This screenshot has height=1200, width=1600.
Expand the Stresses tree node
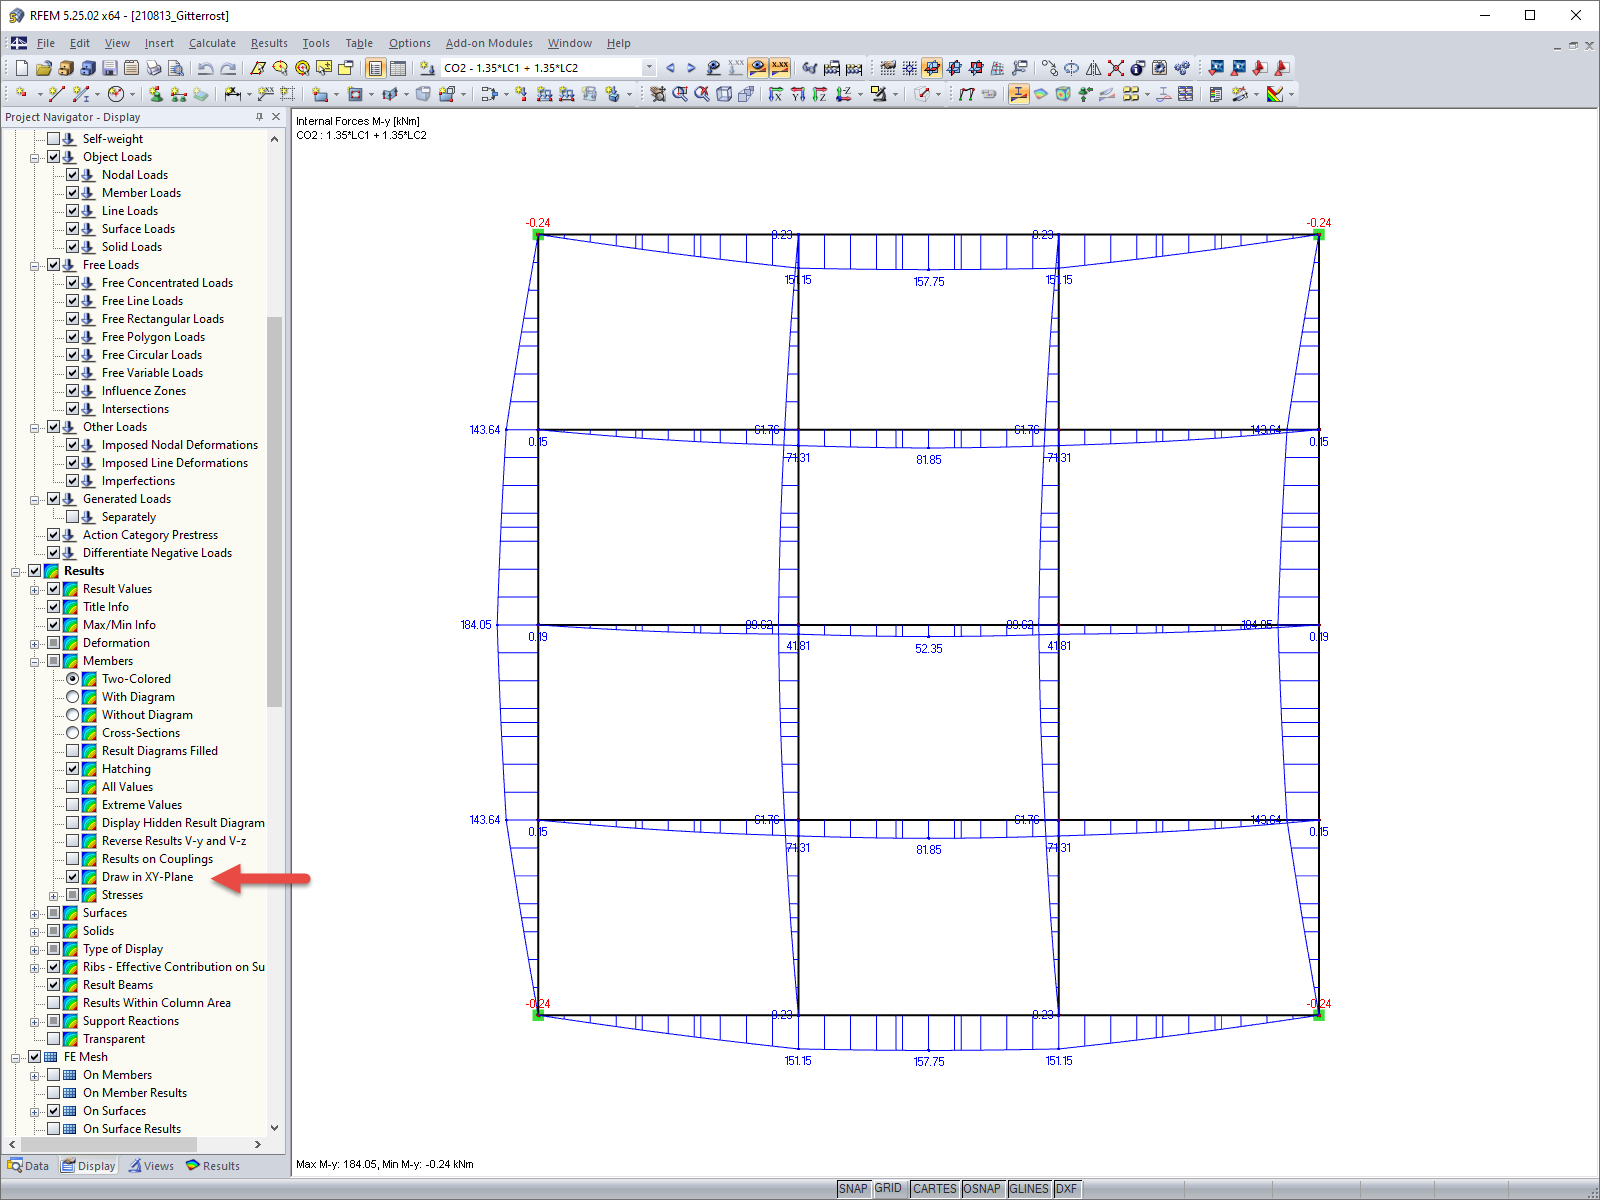coord(54,895)
